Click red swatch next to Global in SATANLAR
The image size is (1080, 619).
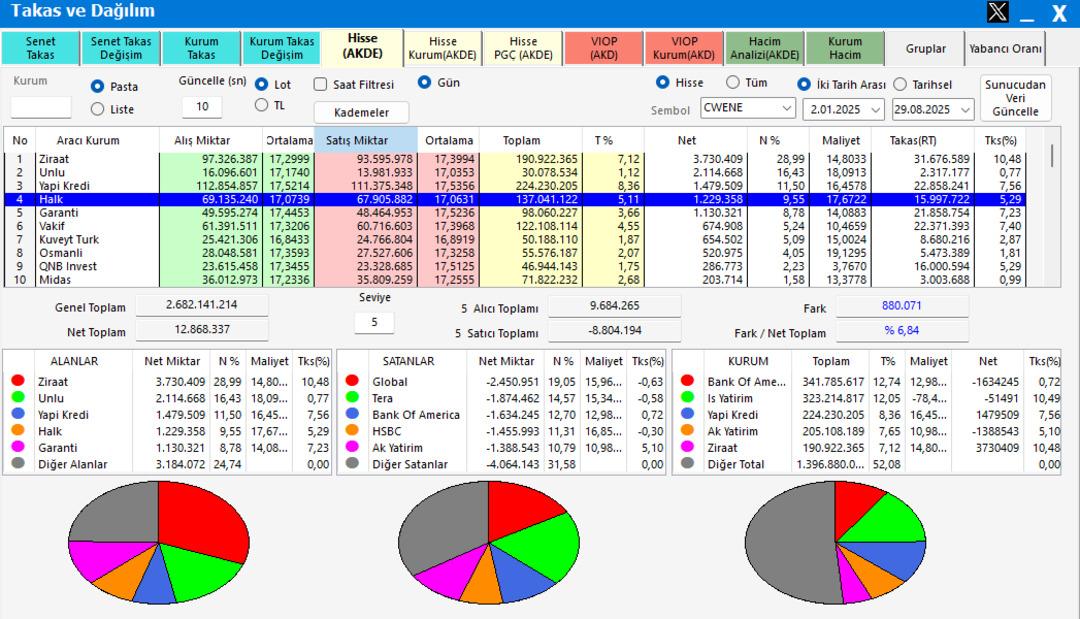click(x=352, y=380)
